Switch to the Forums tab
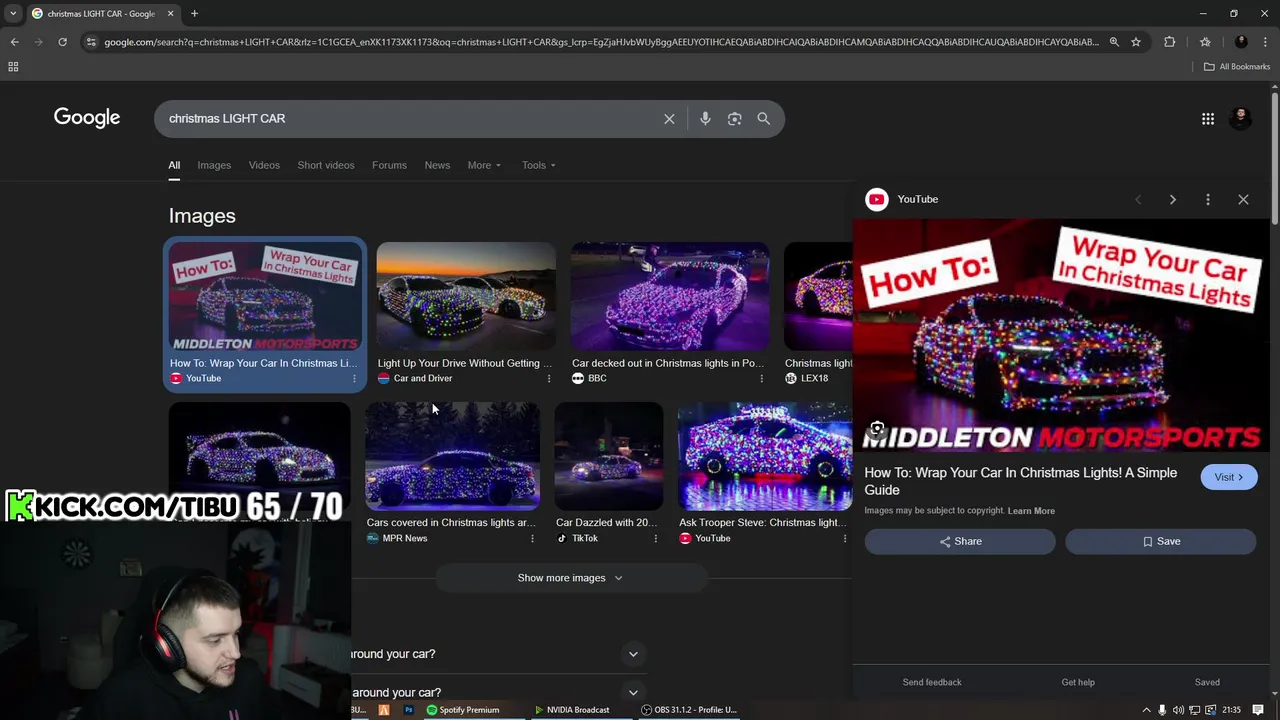 click(389, 166)
